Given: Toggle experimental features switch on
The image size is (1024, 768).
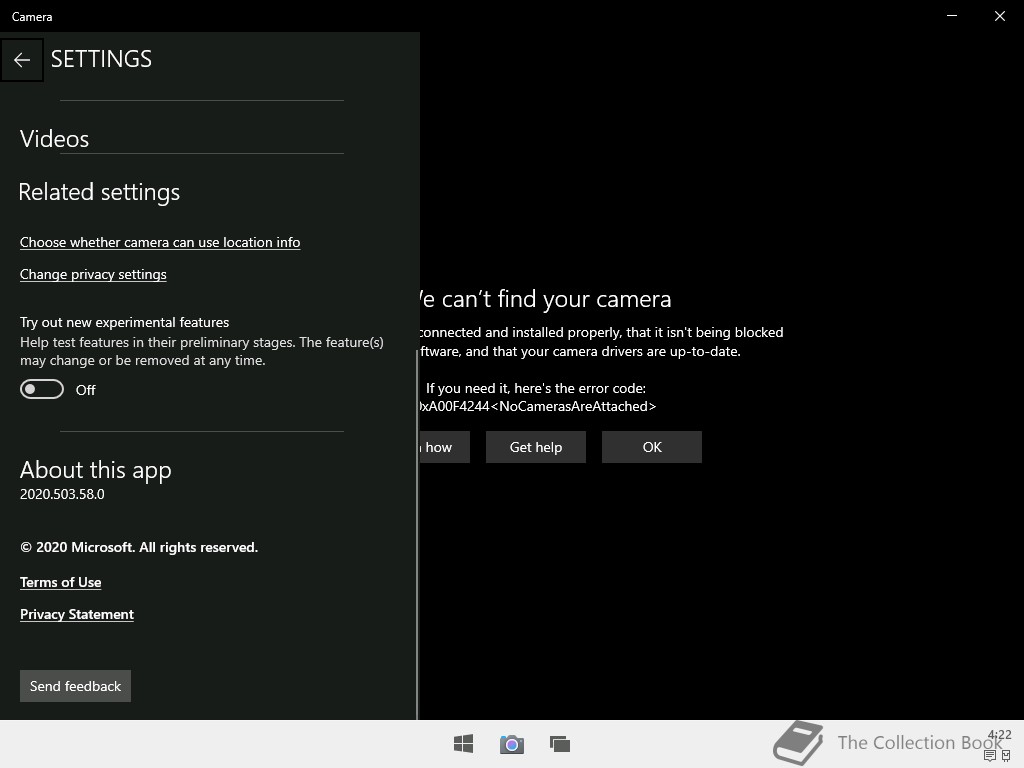Looking at the screenshot, I should pyautogui.click(x=42, y=389).
